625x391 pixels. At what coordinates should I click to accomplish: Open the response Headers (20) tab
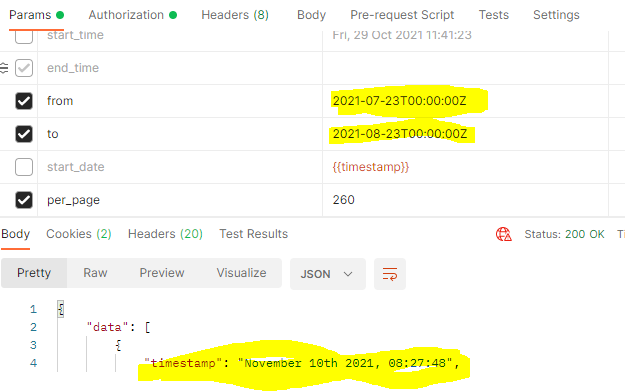pos(165,234)
